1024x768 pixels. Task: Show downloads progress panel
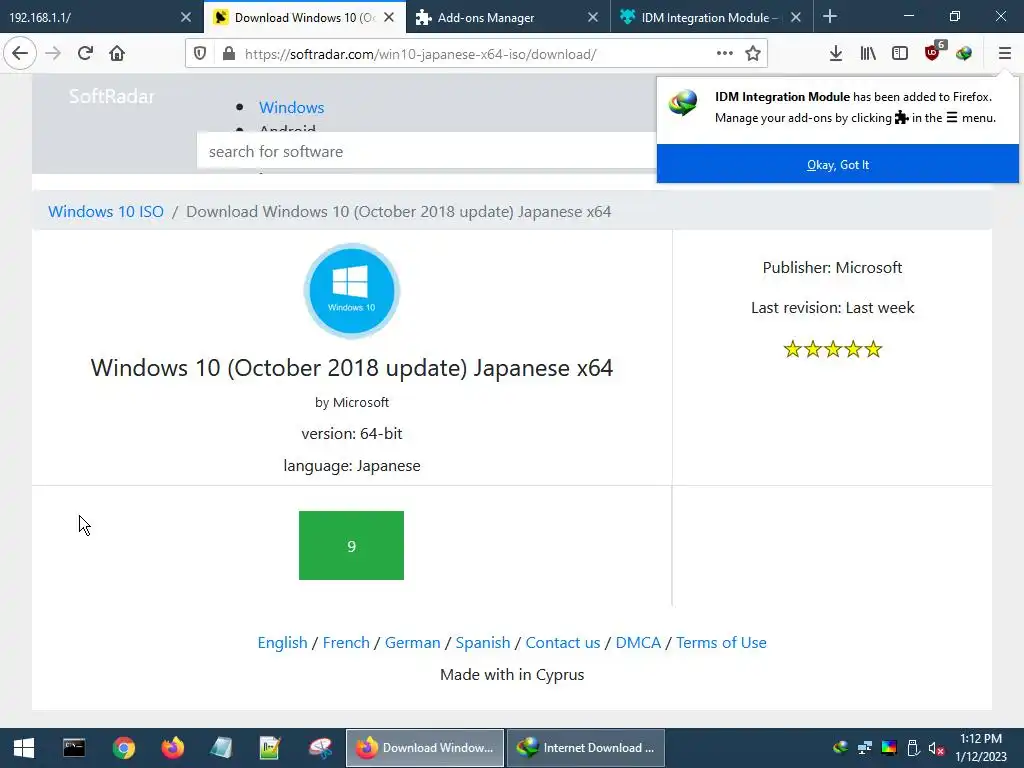(835, 54)
